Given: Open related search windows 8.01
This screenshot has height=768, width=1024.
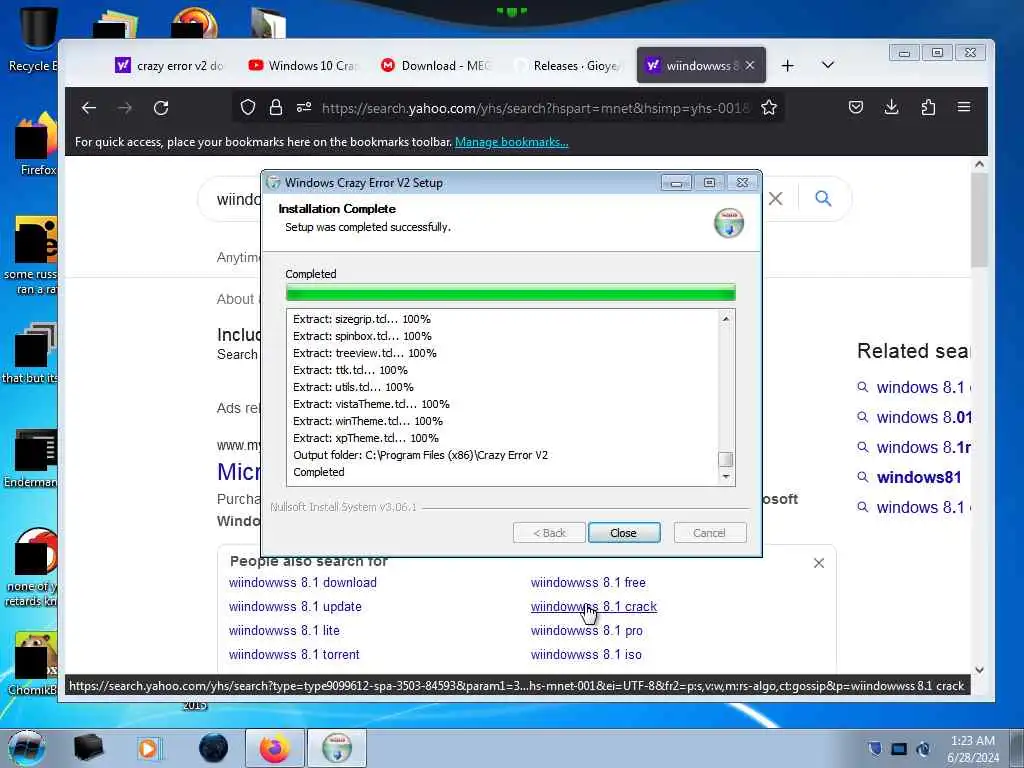Looking at the screenshot, I should [923, 417].
